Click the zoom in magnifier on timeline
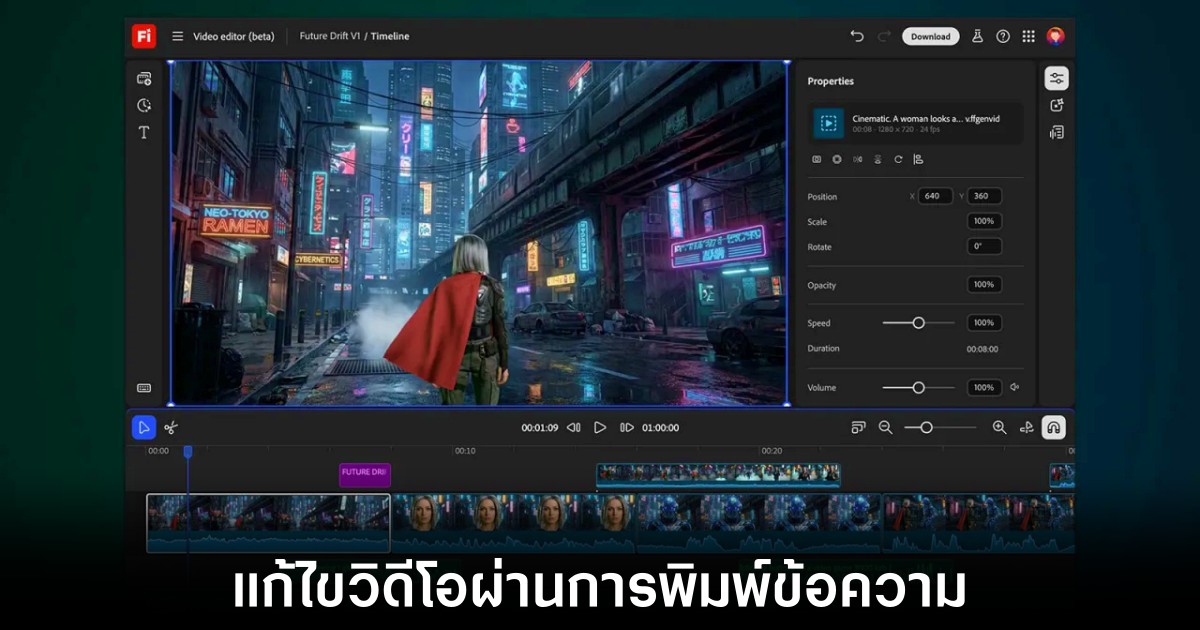The height and width of the screenshot is (630, 1200). (x=999, y=428)
